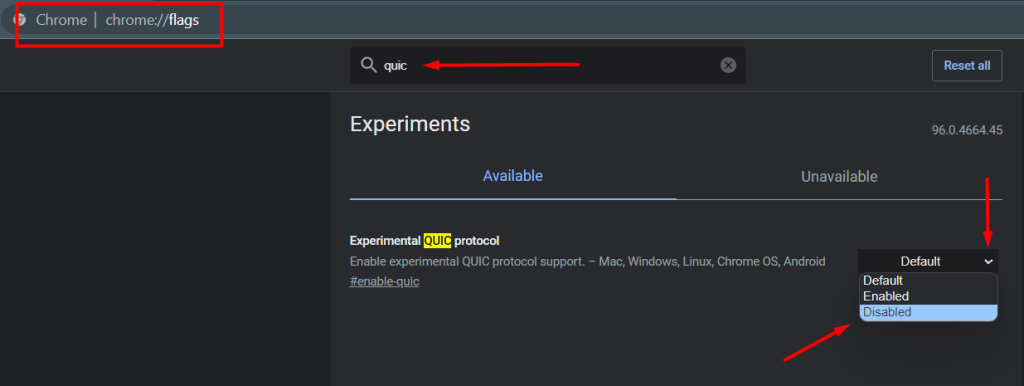Collapse the QUIC Default dropdown

click(x=928, y=261)
